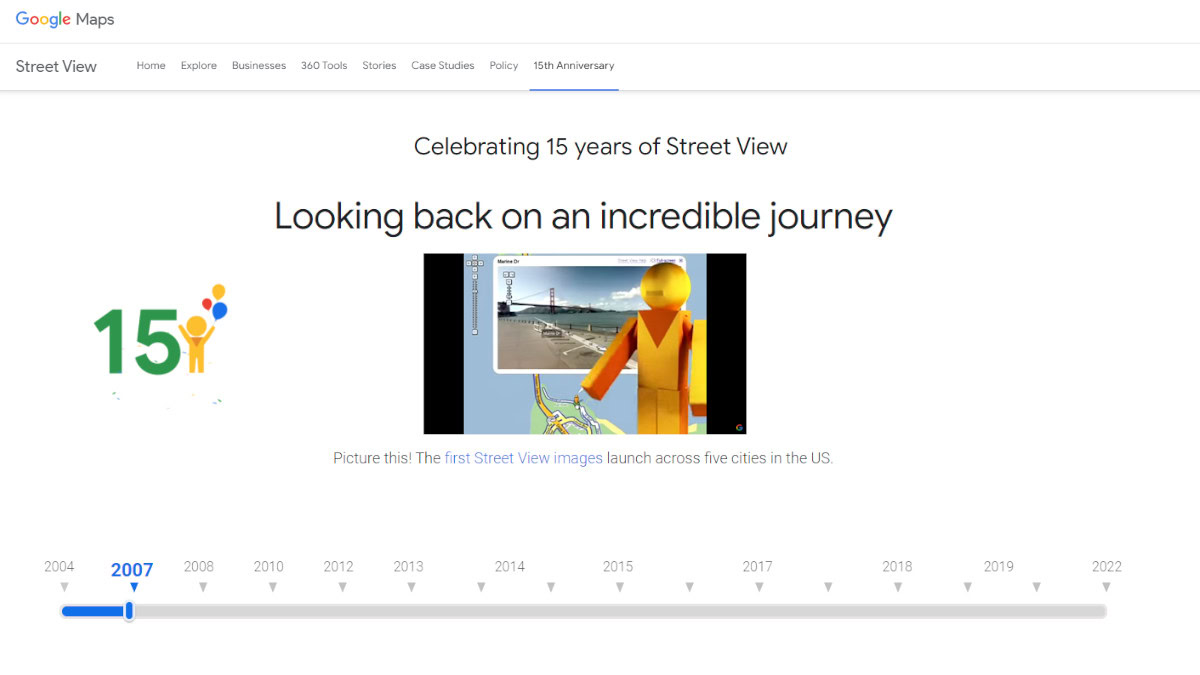Screen dimensions: 1200x675
Task: Click the unlabeled marker between 2017 and 2018
Action: coord(828,587)
